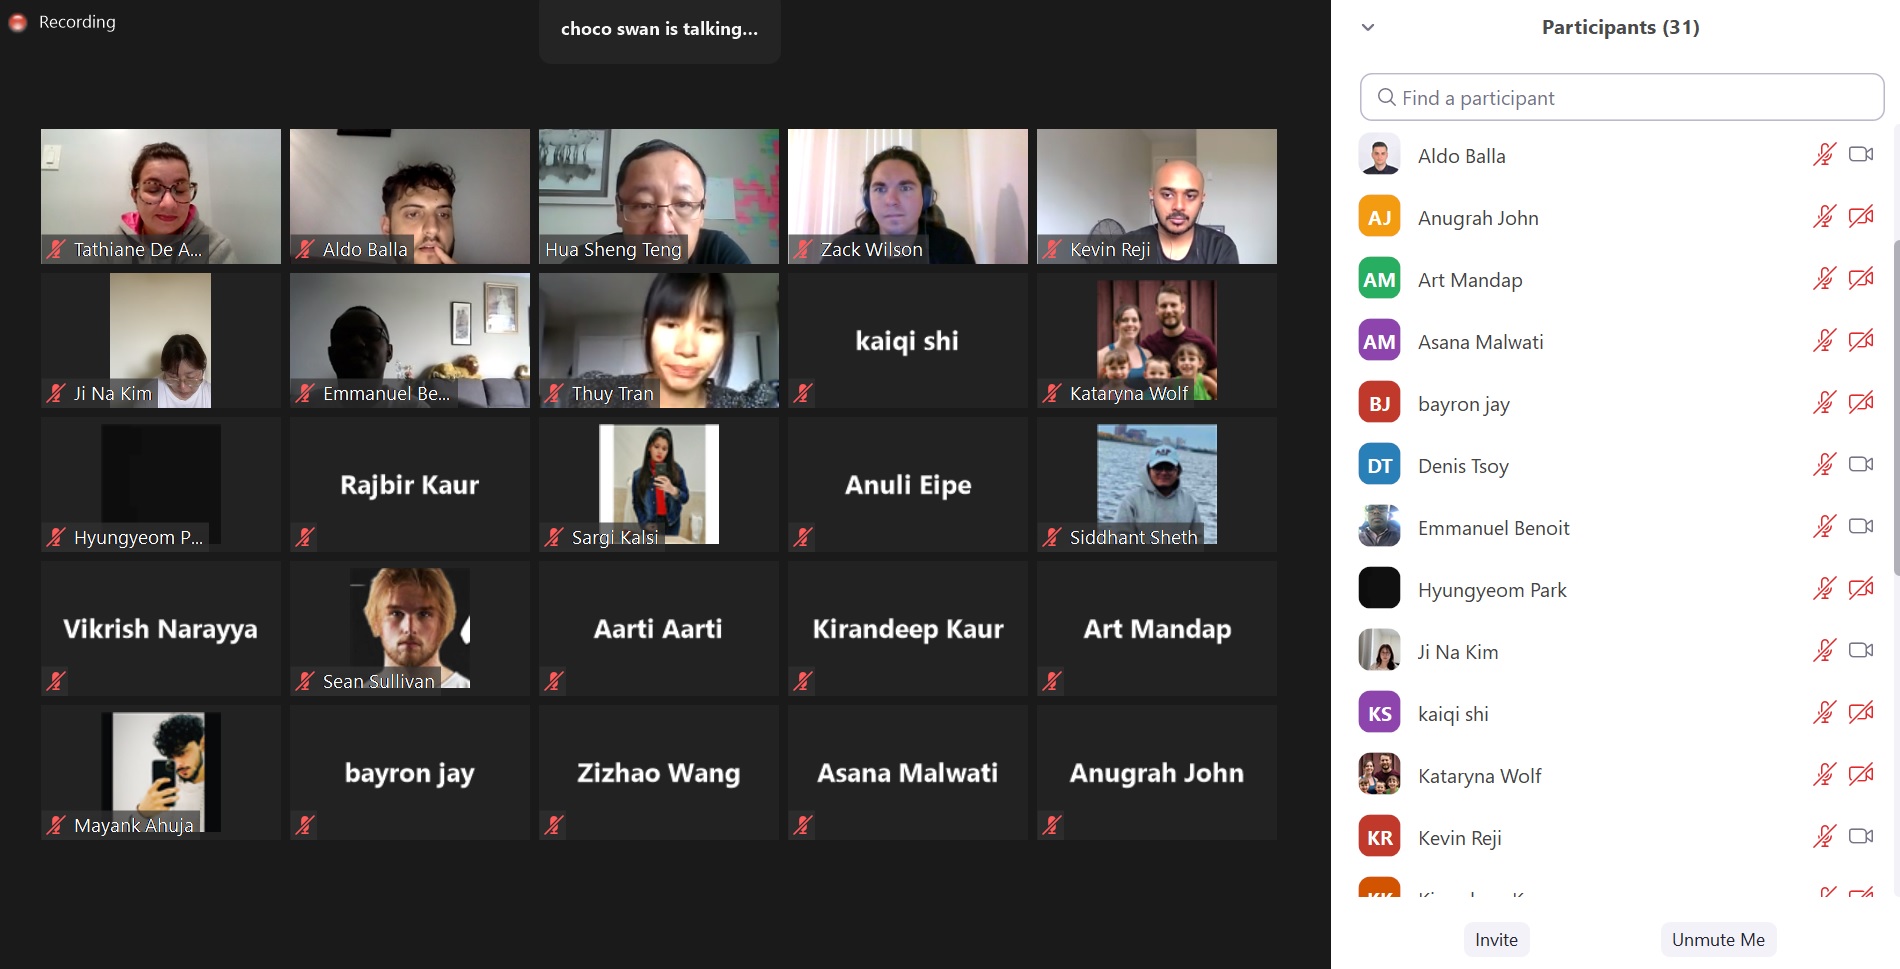The image size is (1900, 969).
Task: Click Kataryna Wolf's disabled video icon
Action: coord(1861,775)
